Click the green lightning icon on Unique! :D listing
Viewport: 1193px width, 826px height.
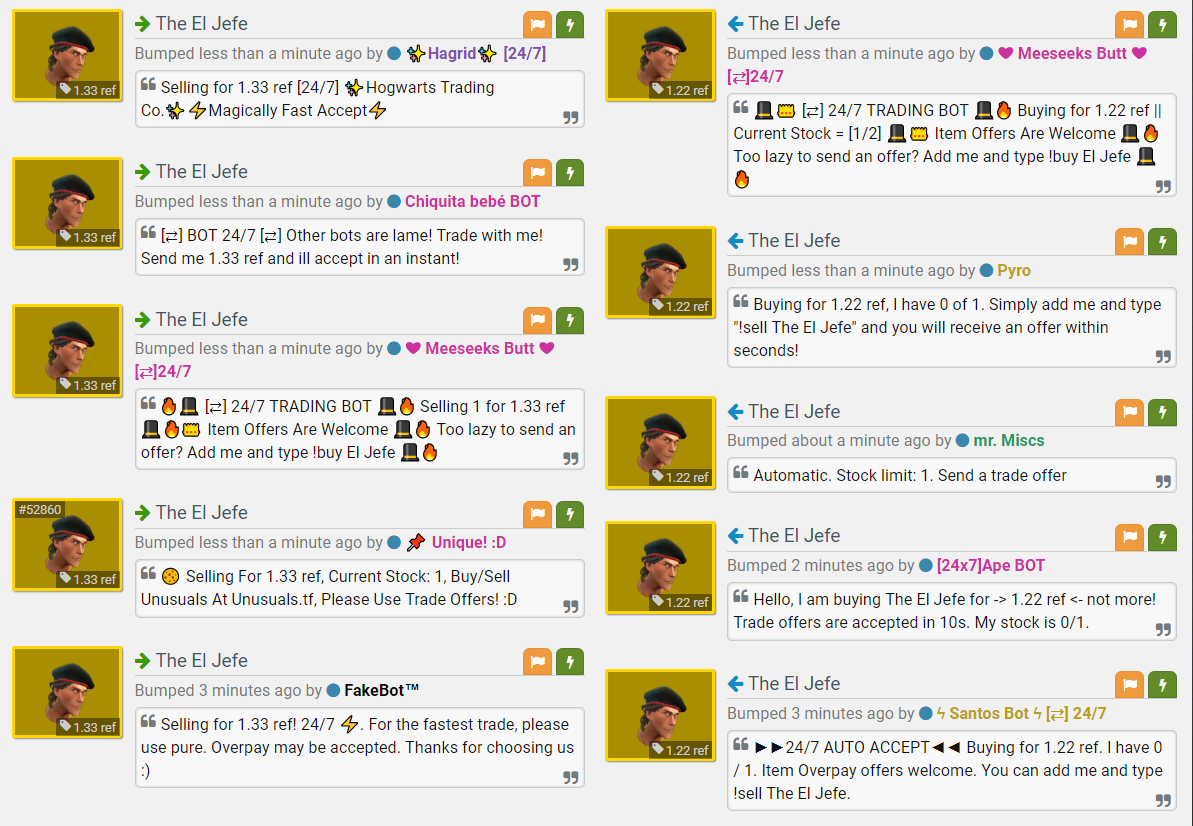click(570, 514)
